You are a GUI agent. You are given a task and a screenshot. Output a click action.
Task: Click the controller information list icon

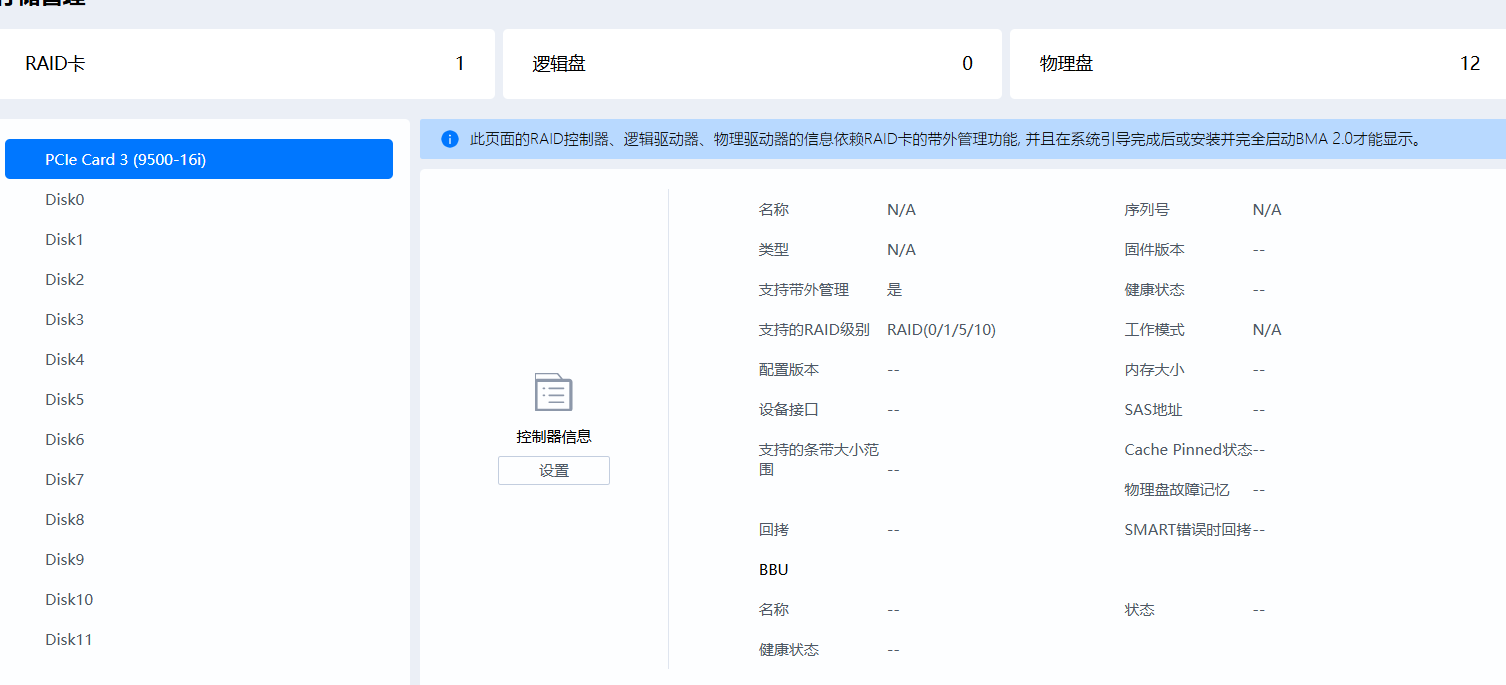coord(553,393)
